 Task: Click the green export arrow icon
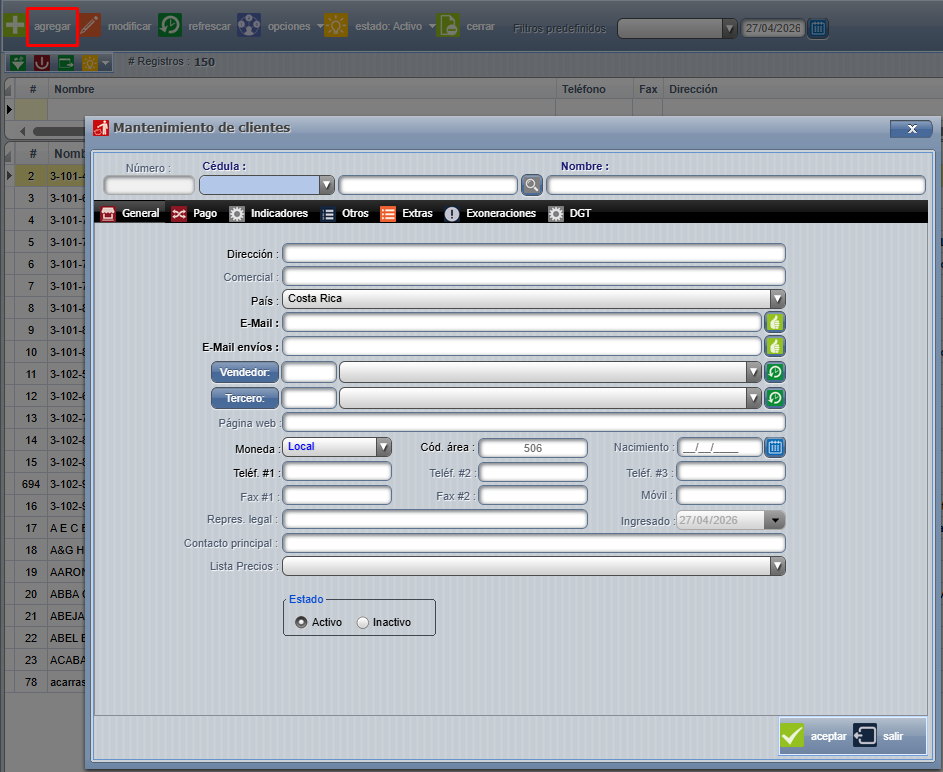(66, 63)
